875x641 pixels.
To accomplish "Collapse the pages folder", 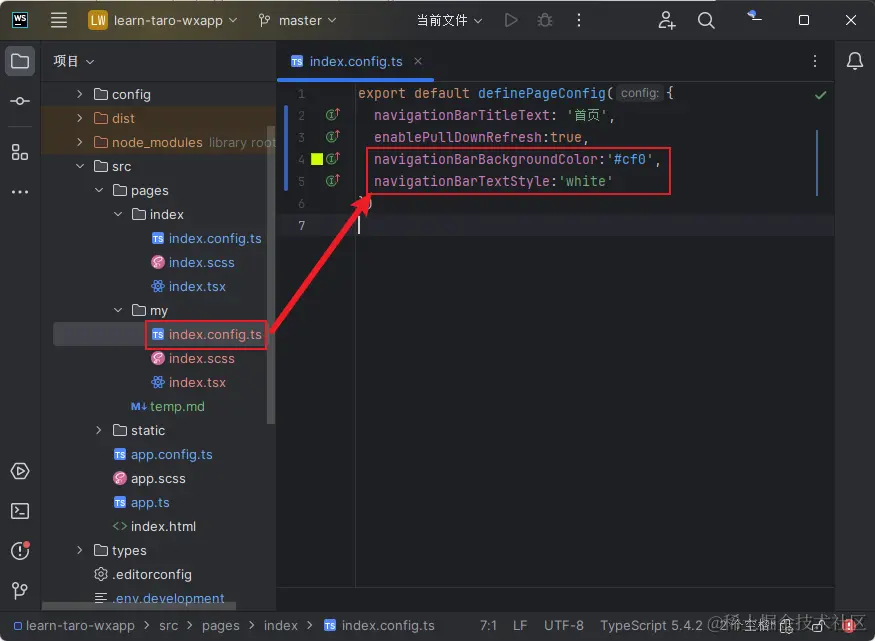I will [99, 190].
